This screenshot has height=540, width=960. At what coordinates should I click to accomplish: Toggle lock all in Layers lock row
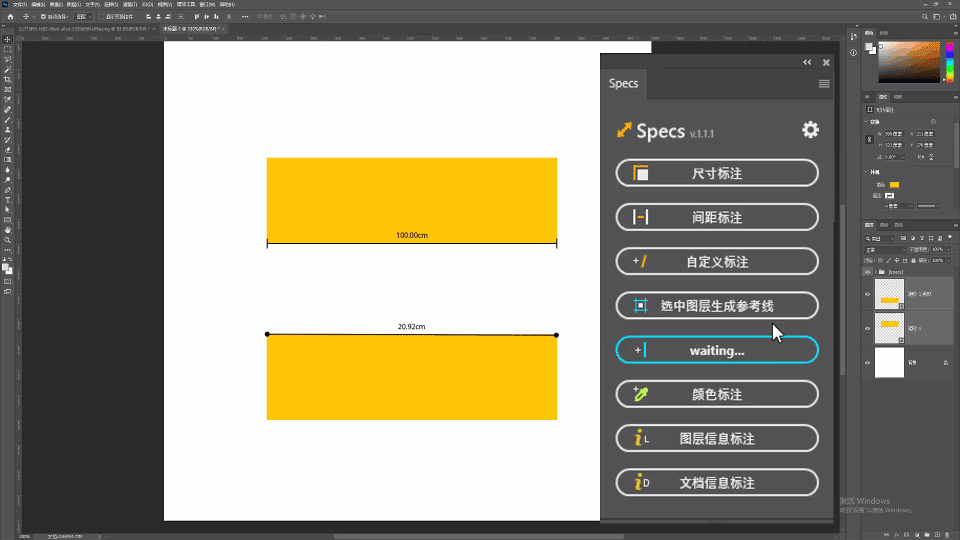(913, 260)
